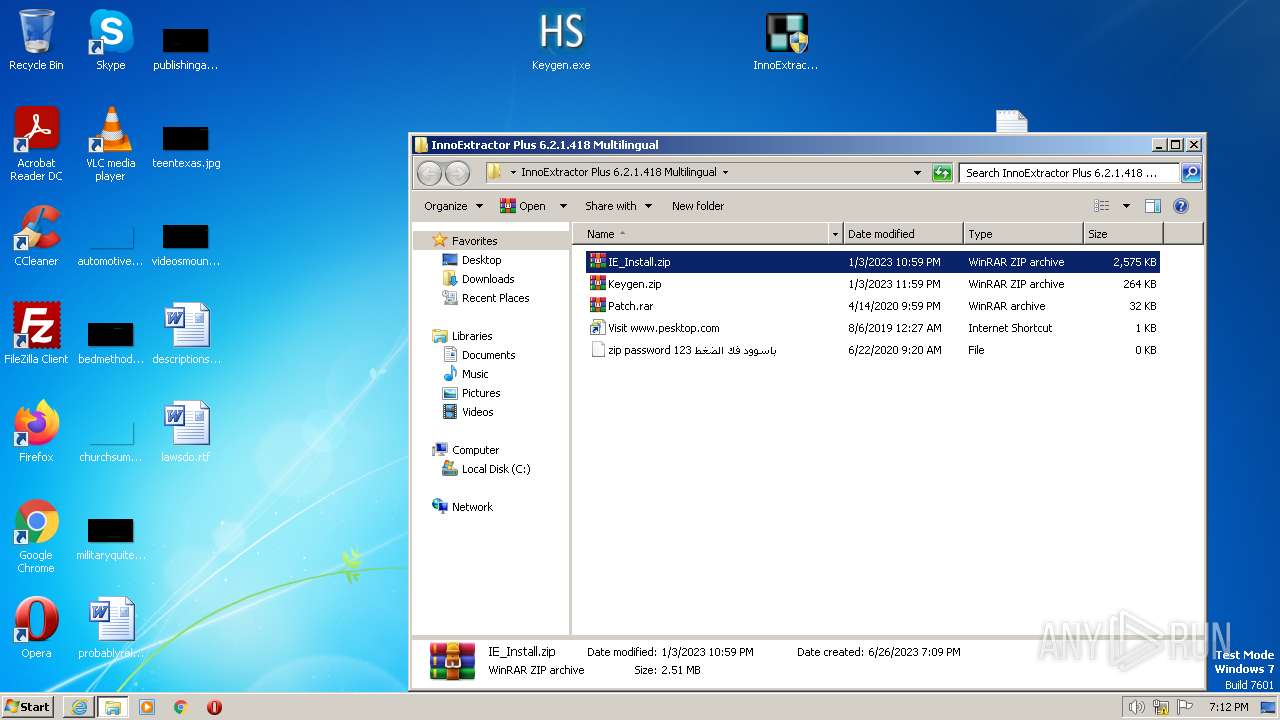Click Open in the Explorer toolbar
The height and width of the screenshot is (720, 1280).
pos(523,206)
